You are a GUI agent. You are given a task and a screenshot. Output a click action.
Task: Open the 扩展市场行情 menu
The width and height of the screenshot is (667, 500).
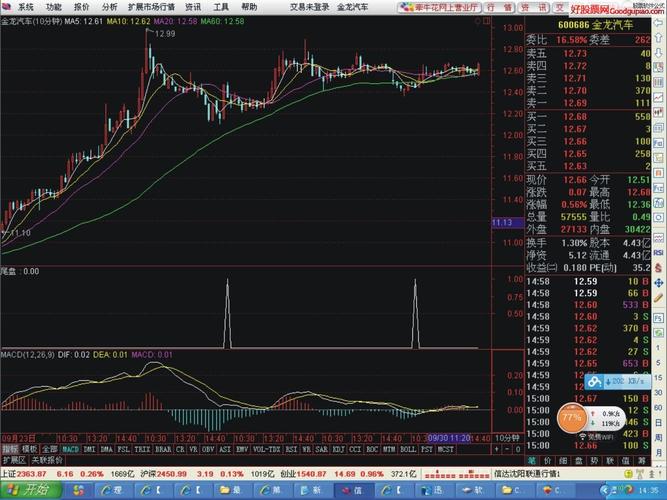pyautogui.click(x=151, y=7)
